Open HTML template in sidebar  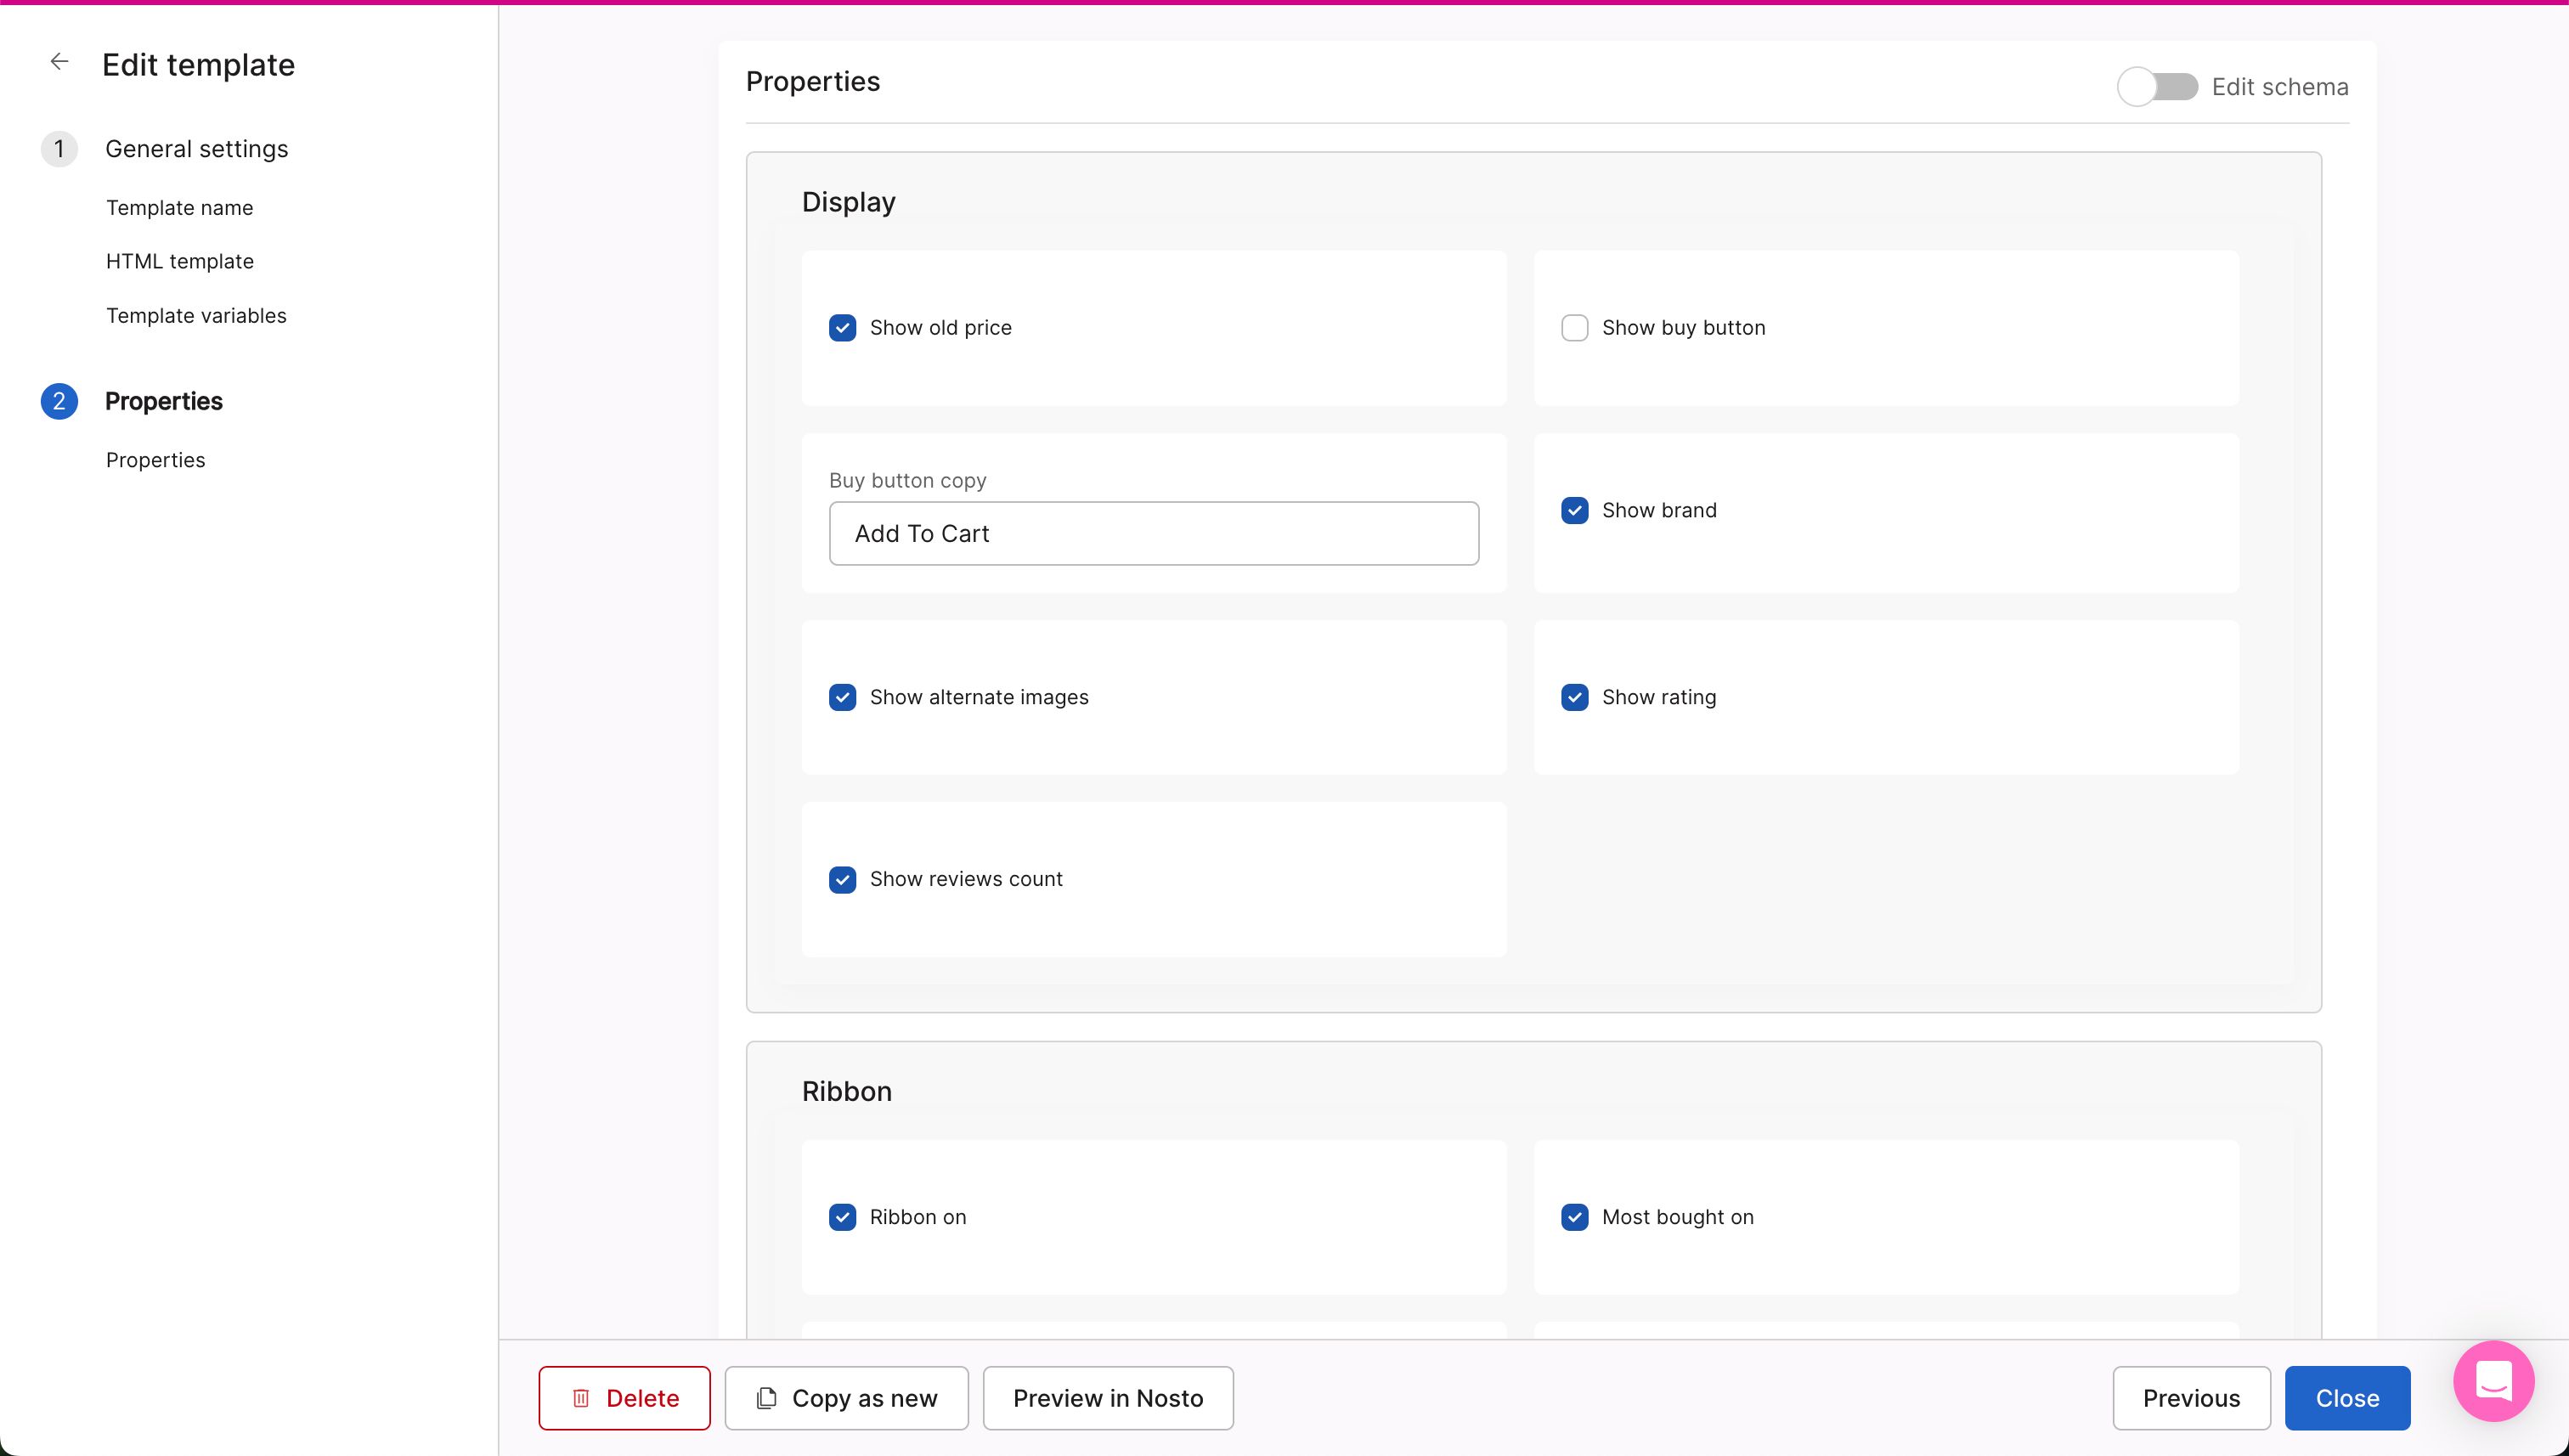180,261
